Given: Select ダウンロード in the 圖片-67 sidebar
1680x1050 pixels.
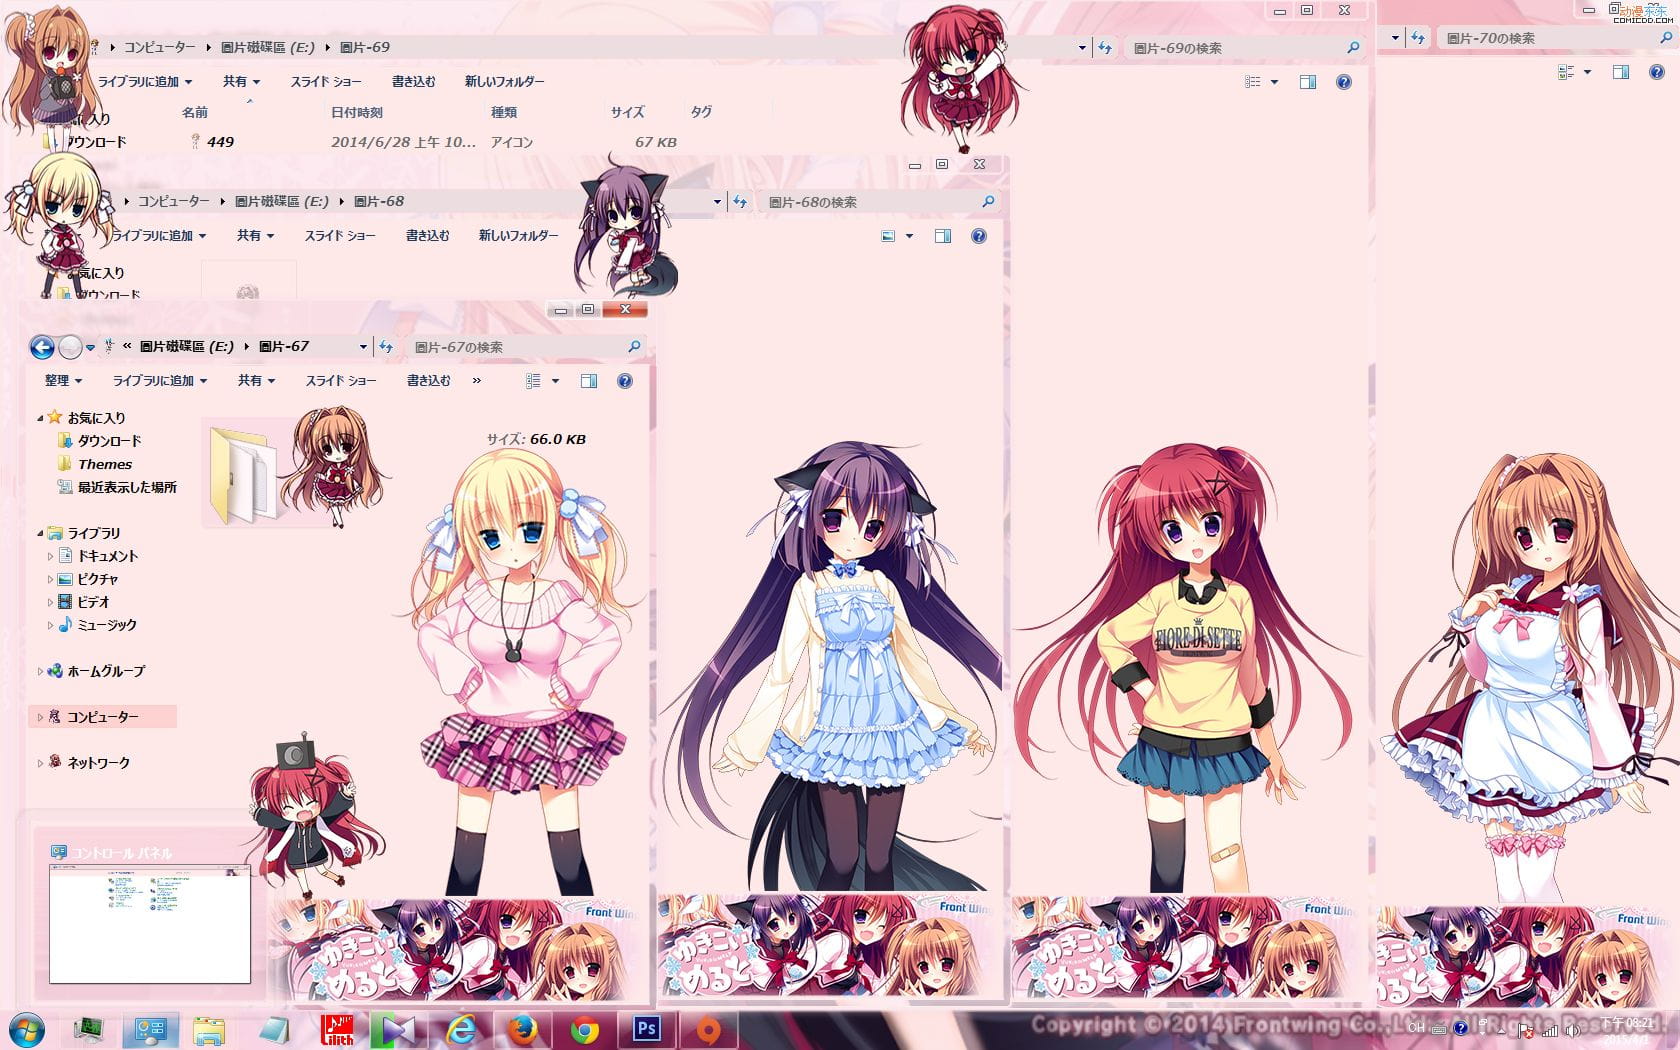Looking at the screenshot, I should [100, 441].
